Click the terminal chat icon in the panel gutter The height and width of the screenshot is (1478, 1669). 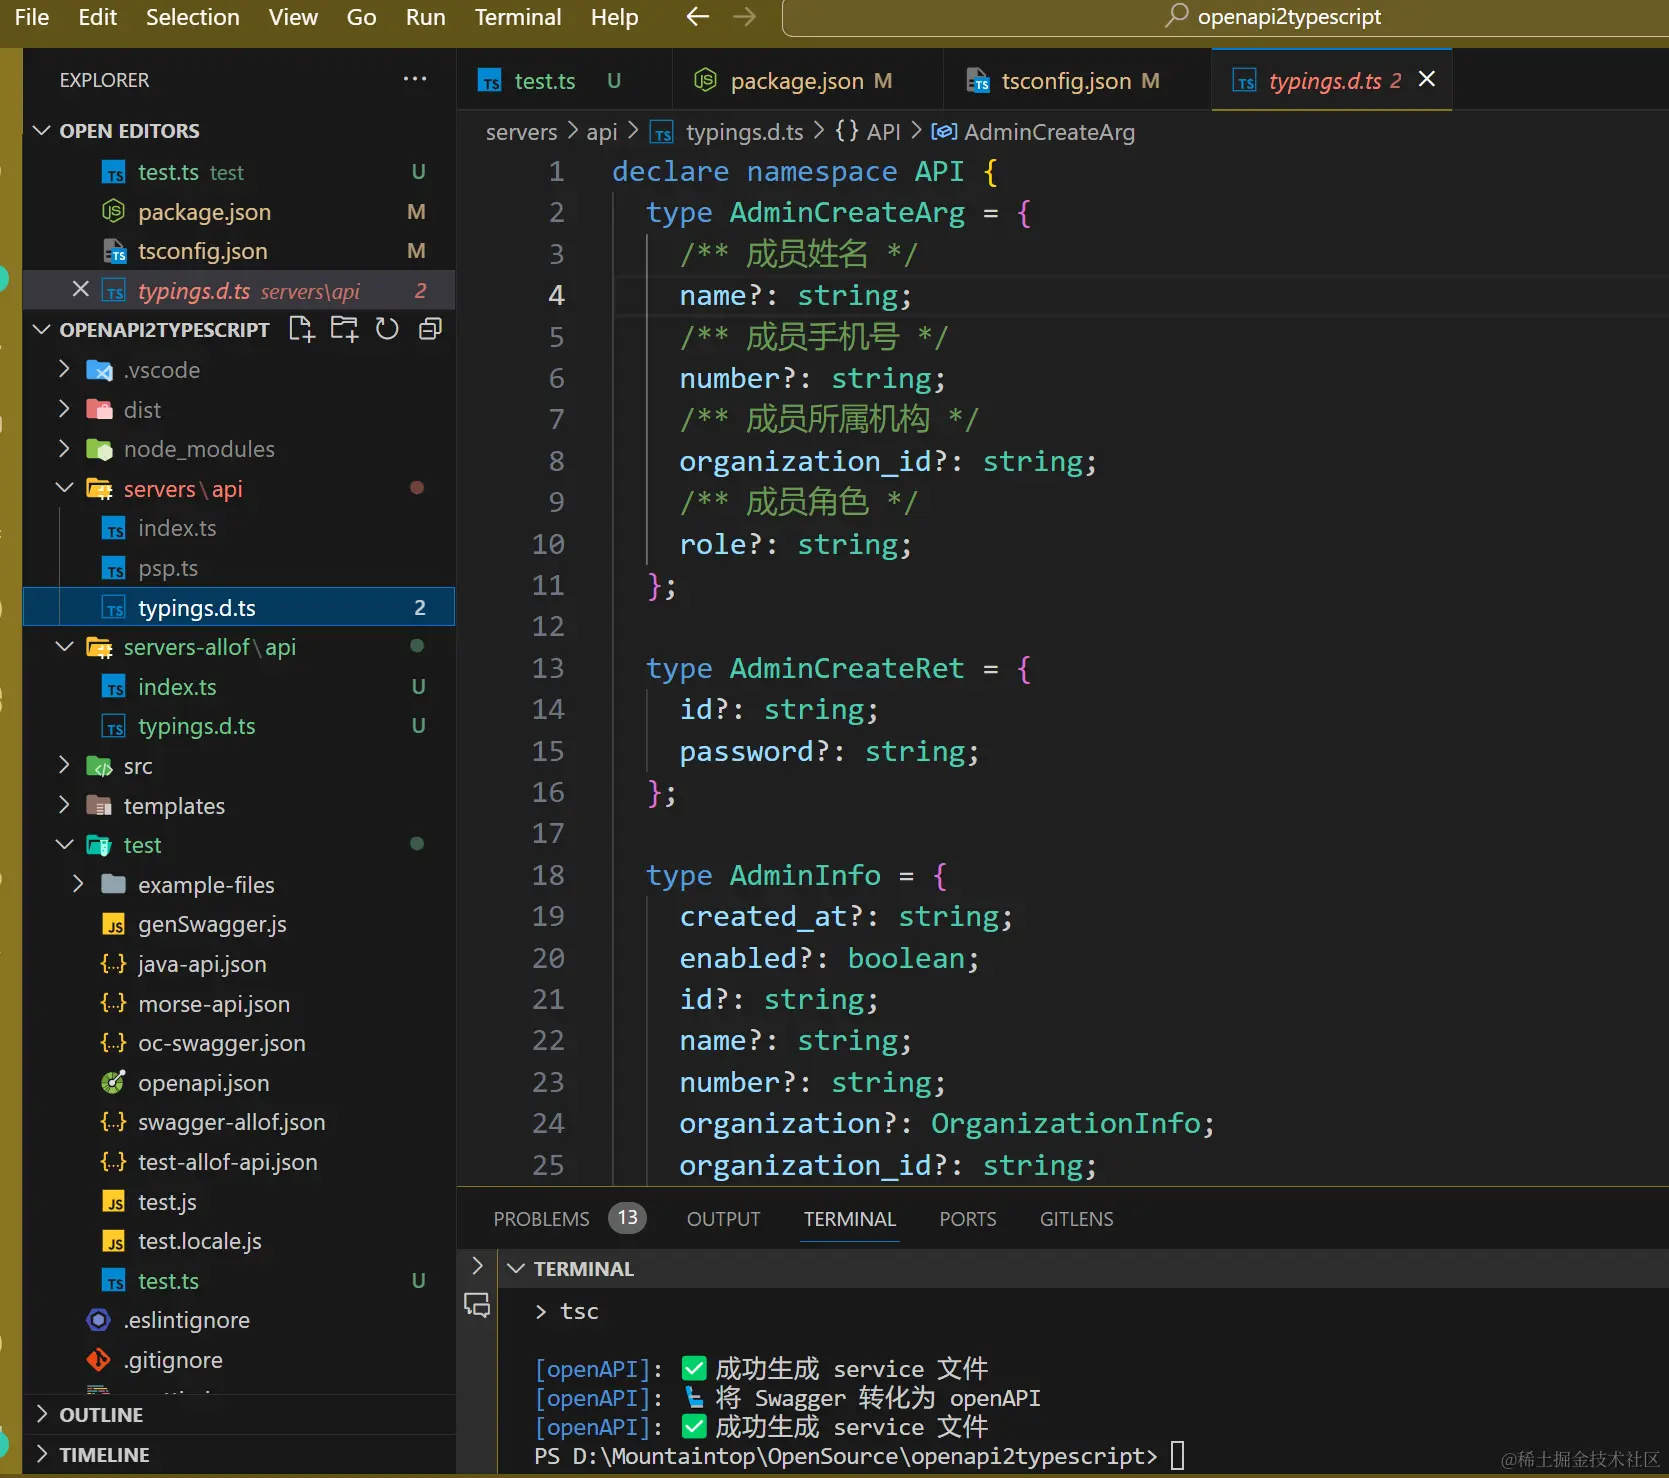point(477,1305)
